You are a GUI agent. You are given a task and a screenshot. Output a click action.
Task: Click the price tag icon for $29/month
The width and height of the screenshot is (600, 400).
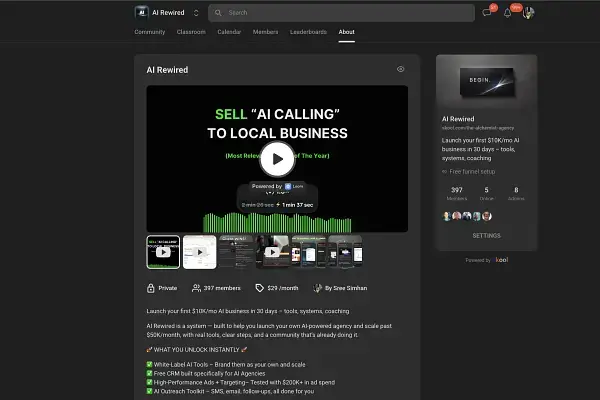pos(259,287)
